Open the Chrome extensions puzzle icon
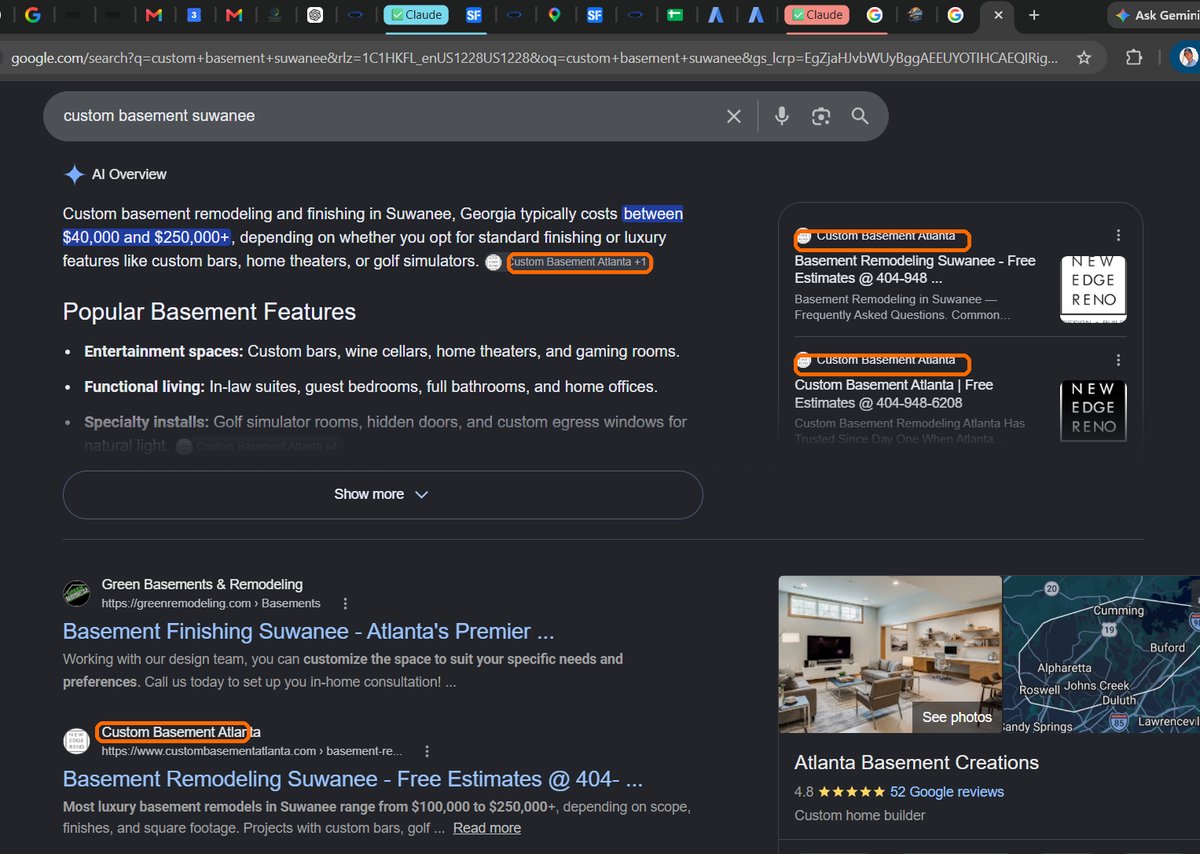 pos(1134,58)
